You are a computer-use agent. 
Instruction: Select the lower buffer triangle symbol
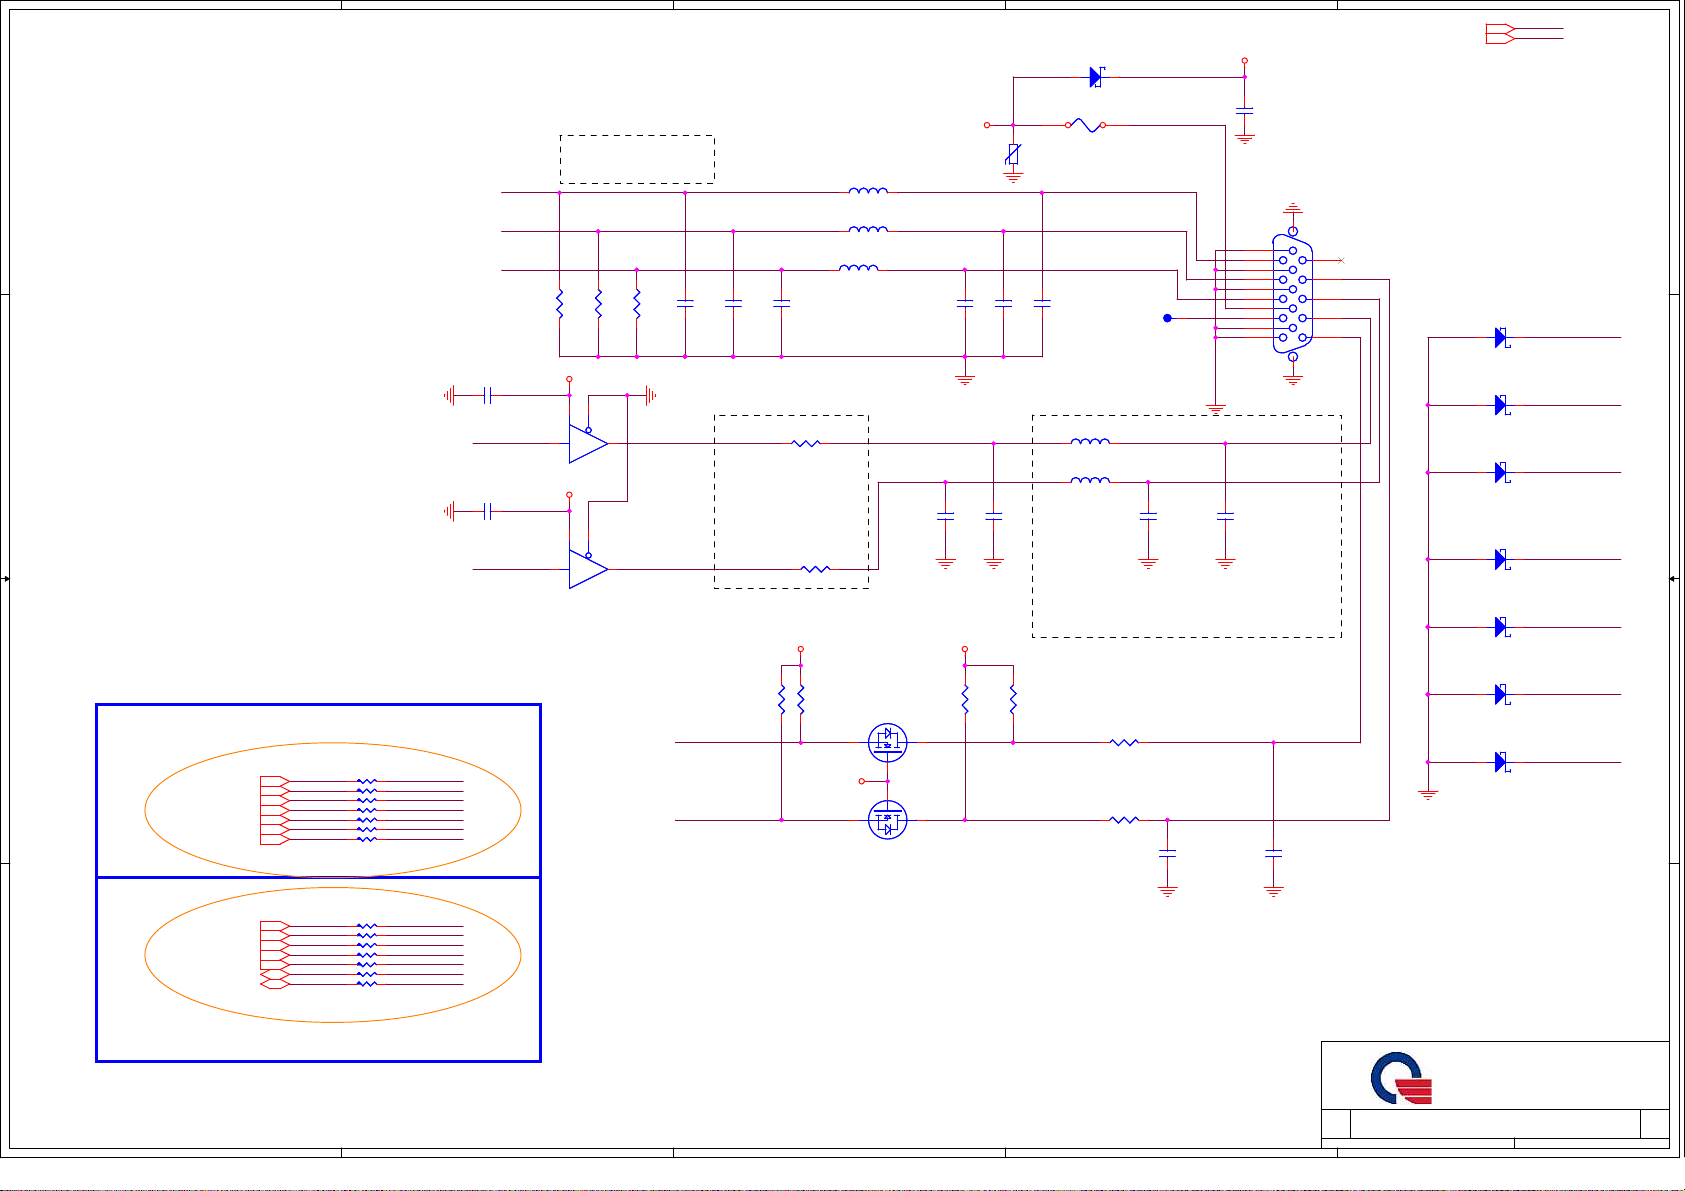(588, 569)
